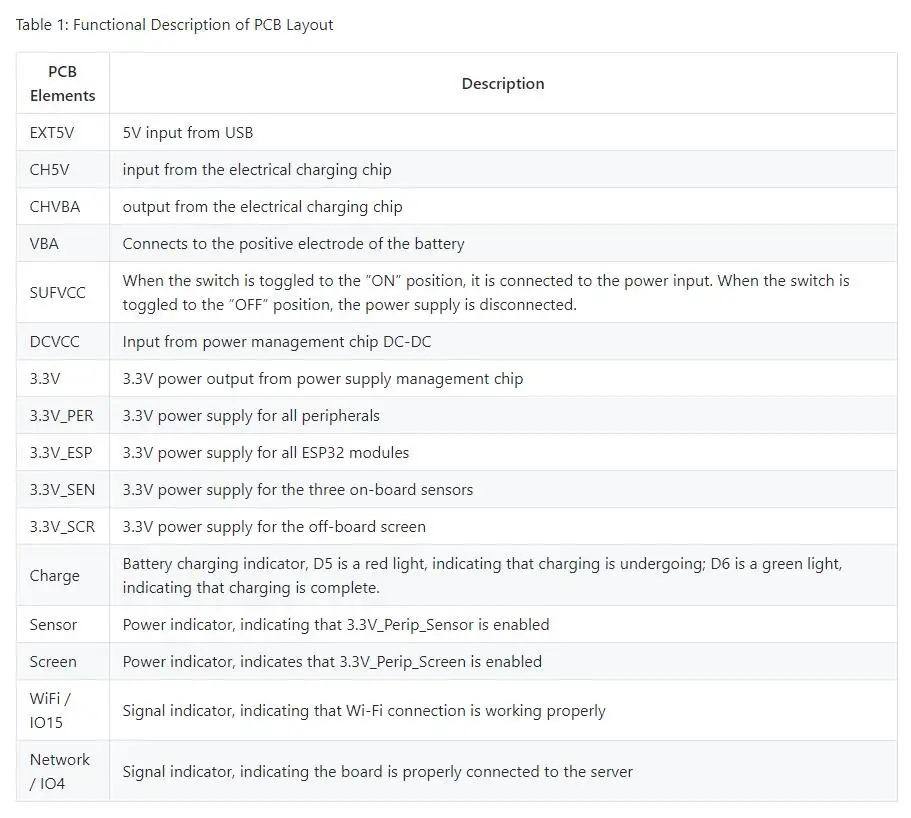Select the 'DCVCC' element cell

(63, 341)
